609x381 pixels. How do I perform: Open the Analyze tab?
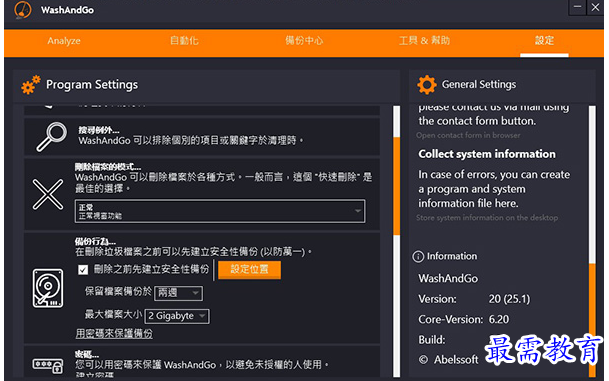[x=64, y=41]
